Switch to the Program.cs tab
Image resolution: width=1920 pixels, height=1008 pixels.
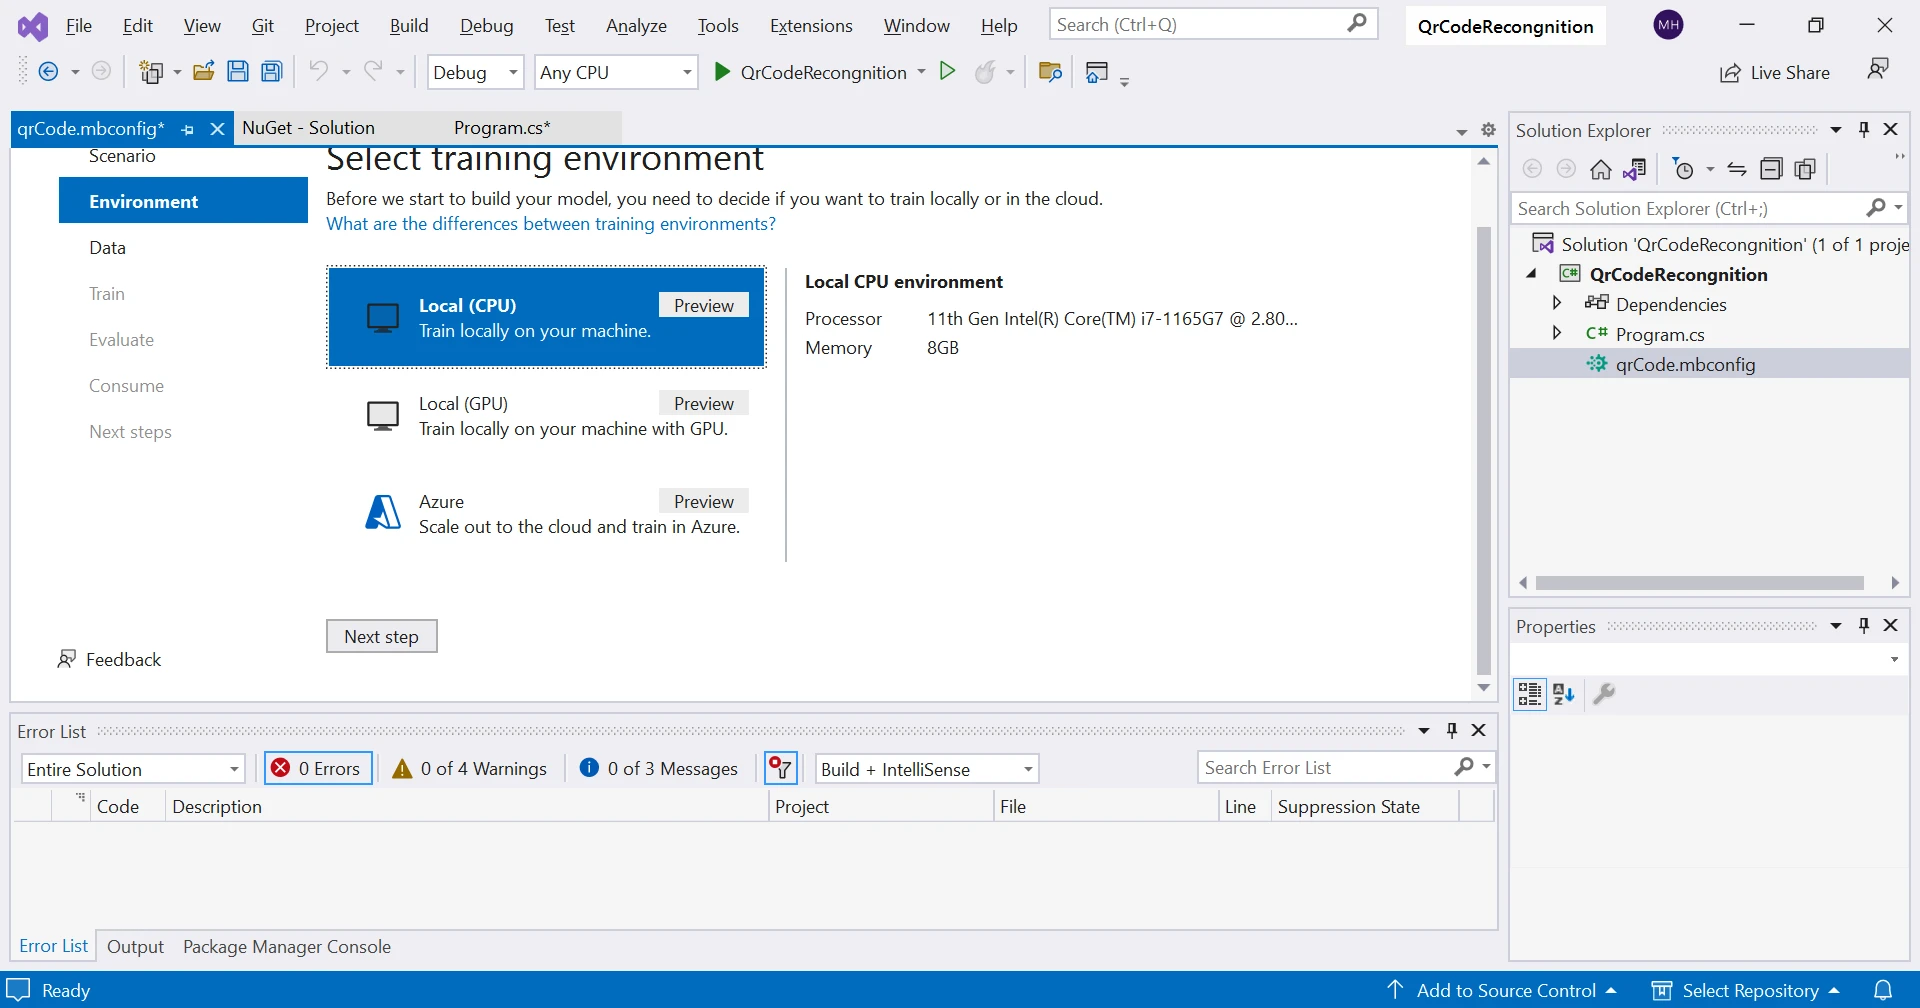[x=501, y=128]
